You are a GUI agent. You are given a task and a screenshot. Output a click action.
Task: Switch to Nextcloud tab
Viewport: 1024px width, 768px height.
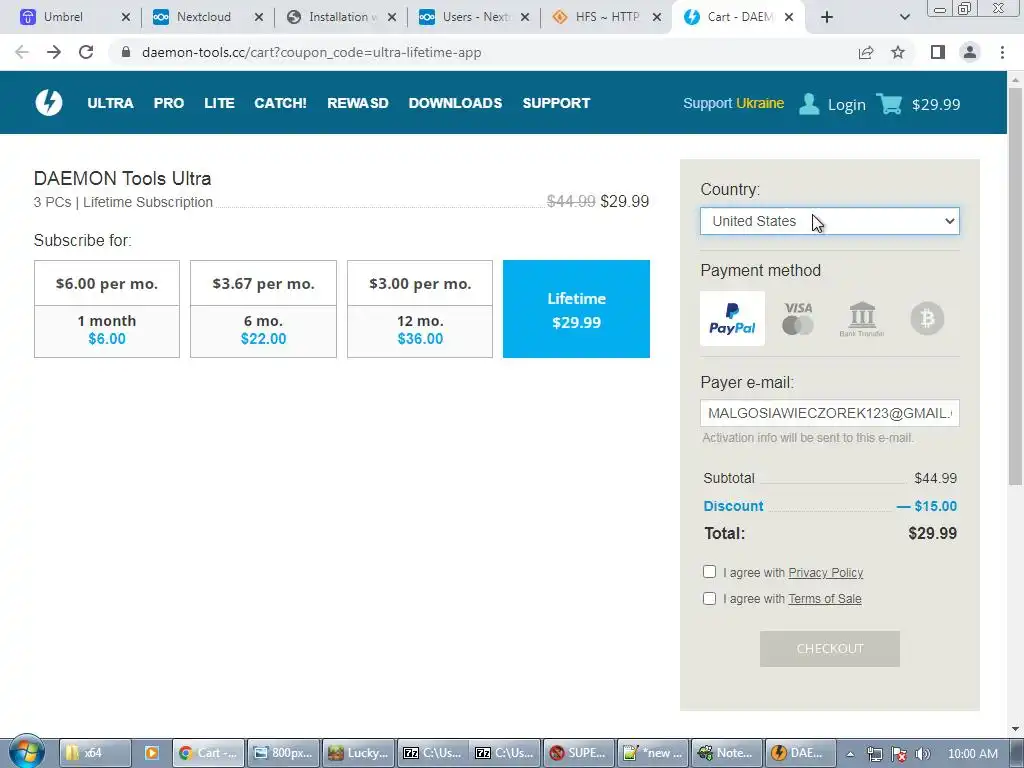click(206, 17)
